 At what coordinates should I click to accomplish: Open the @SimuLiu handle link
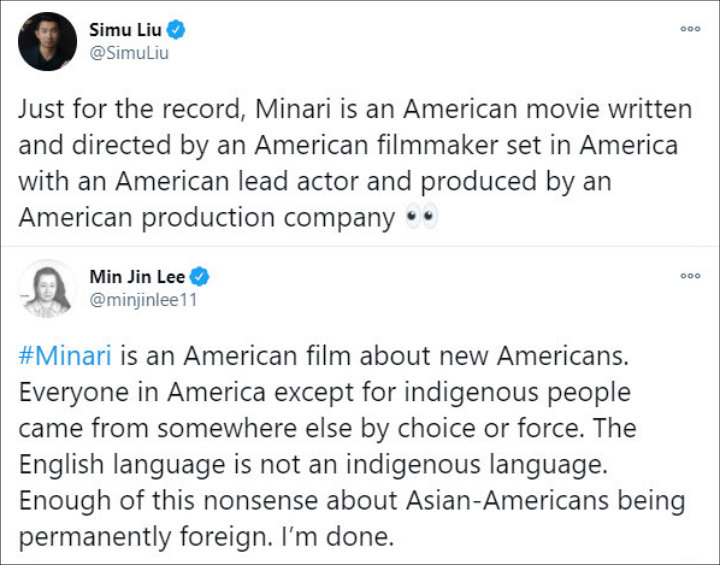pyautogui.click(x=129, y=53)
